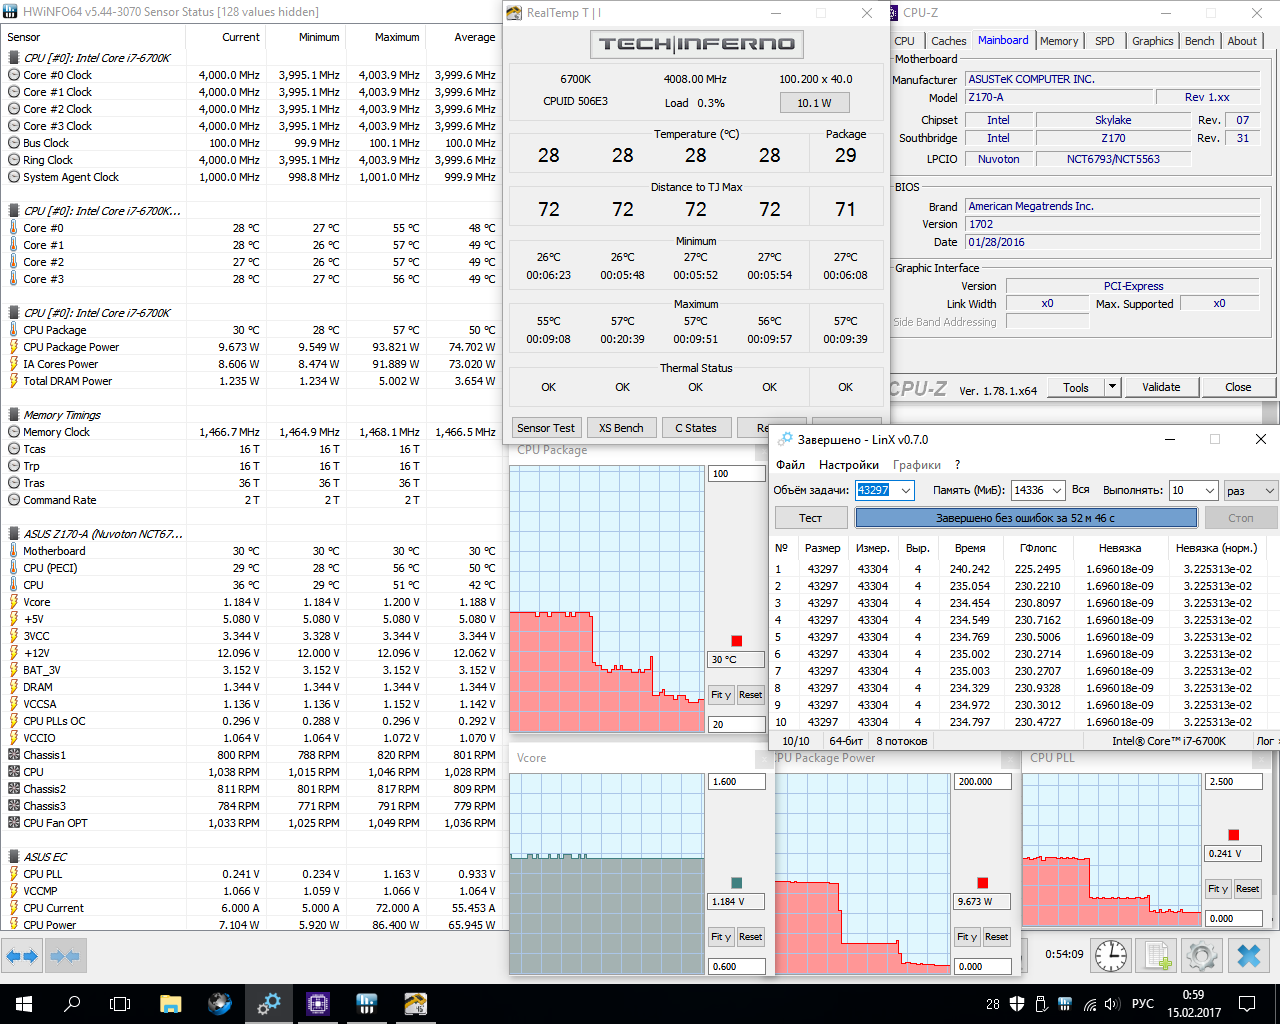Viewport: 1280px width, 1024px height.
Task: Open the Графики menu in LinX
Action: [917, 464]
